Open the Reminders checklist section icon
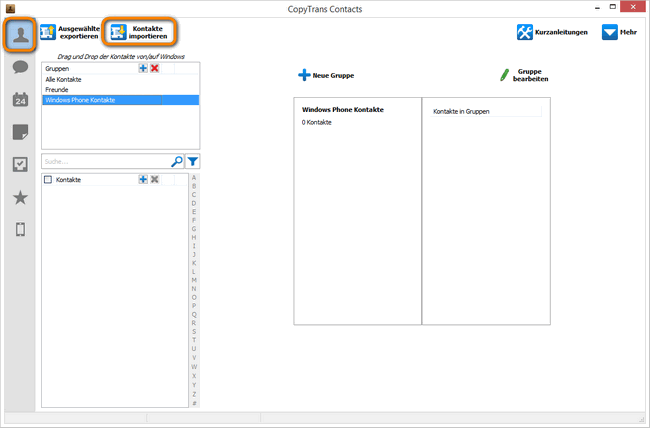 pyautogui.click(x=20, y=165)
